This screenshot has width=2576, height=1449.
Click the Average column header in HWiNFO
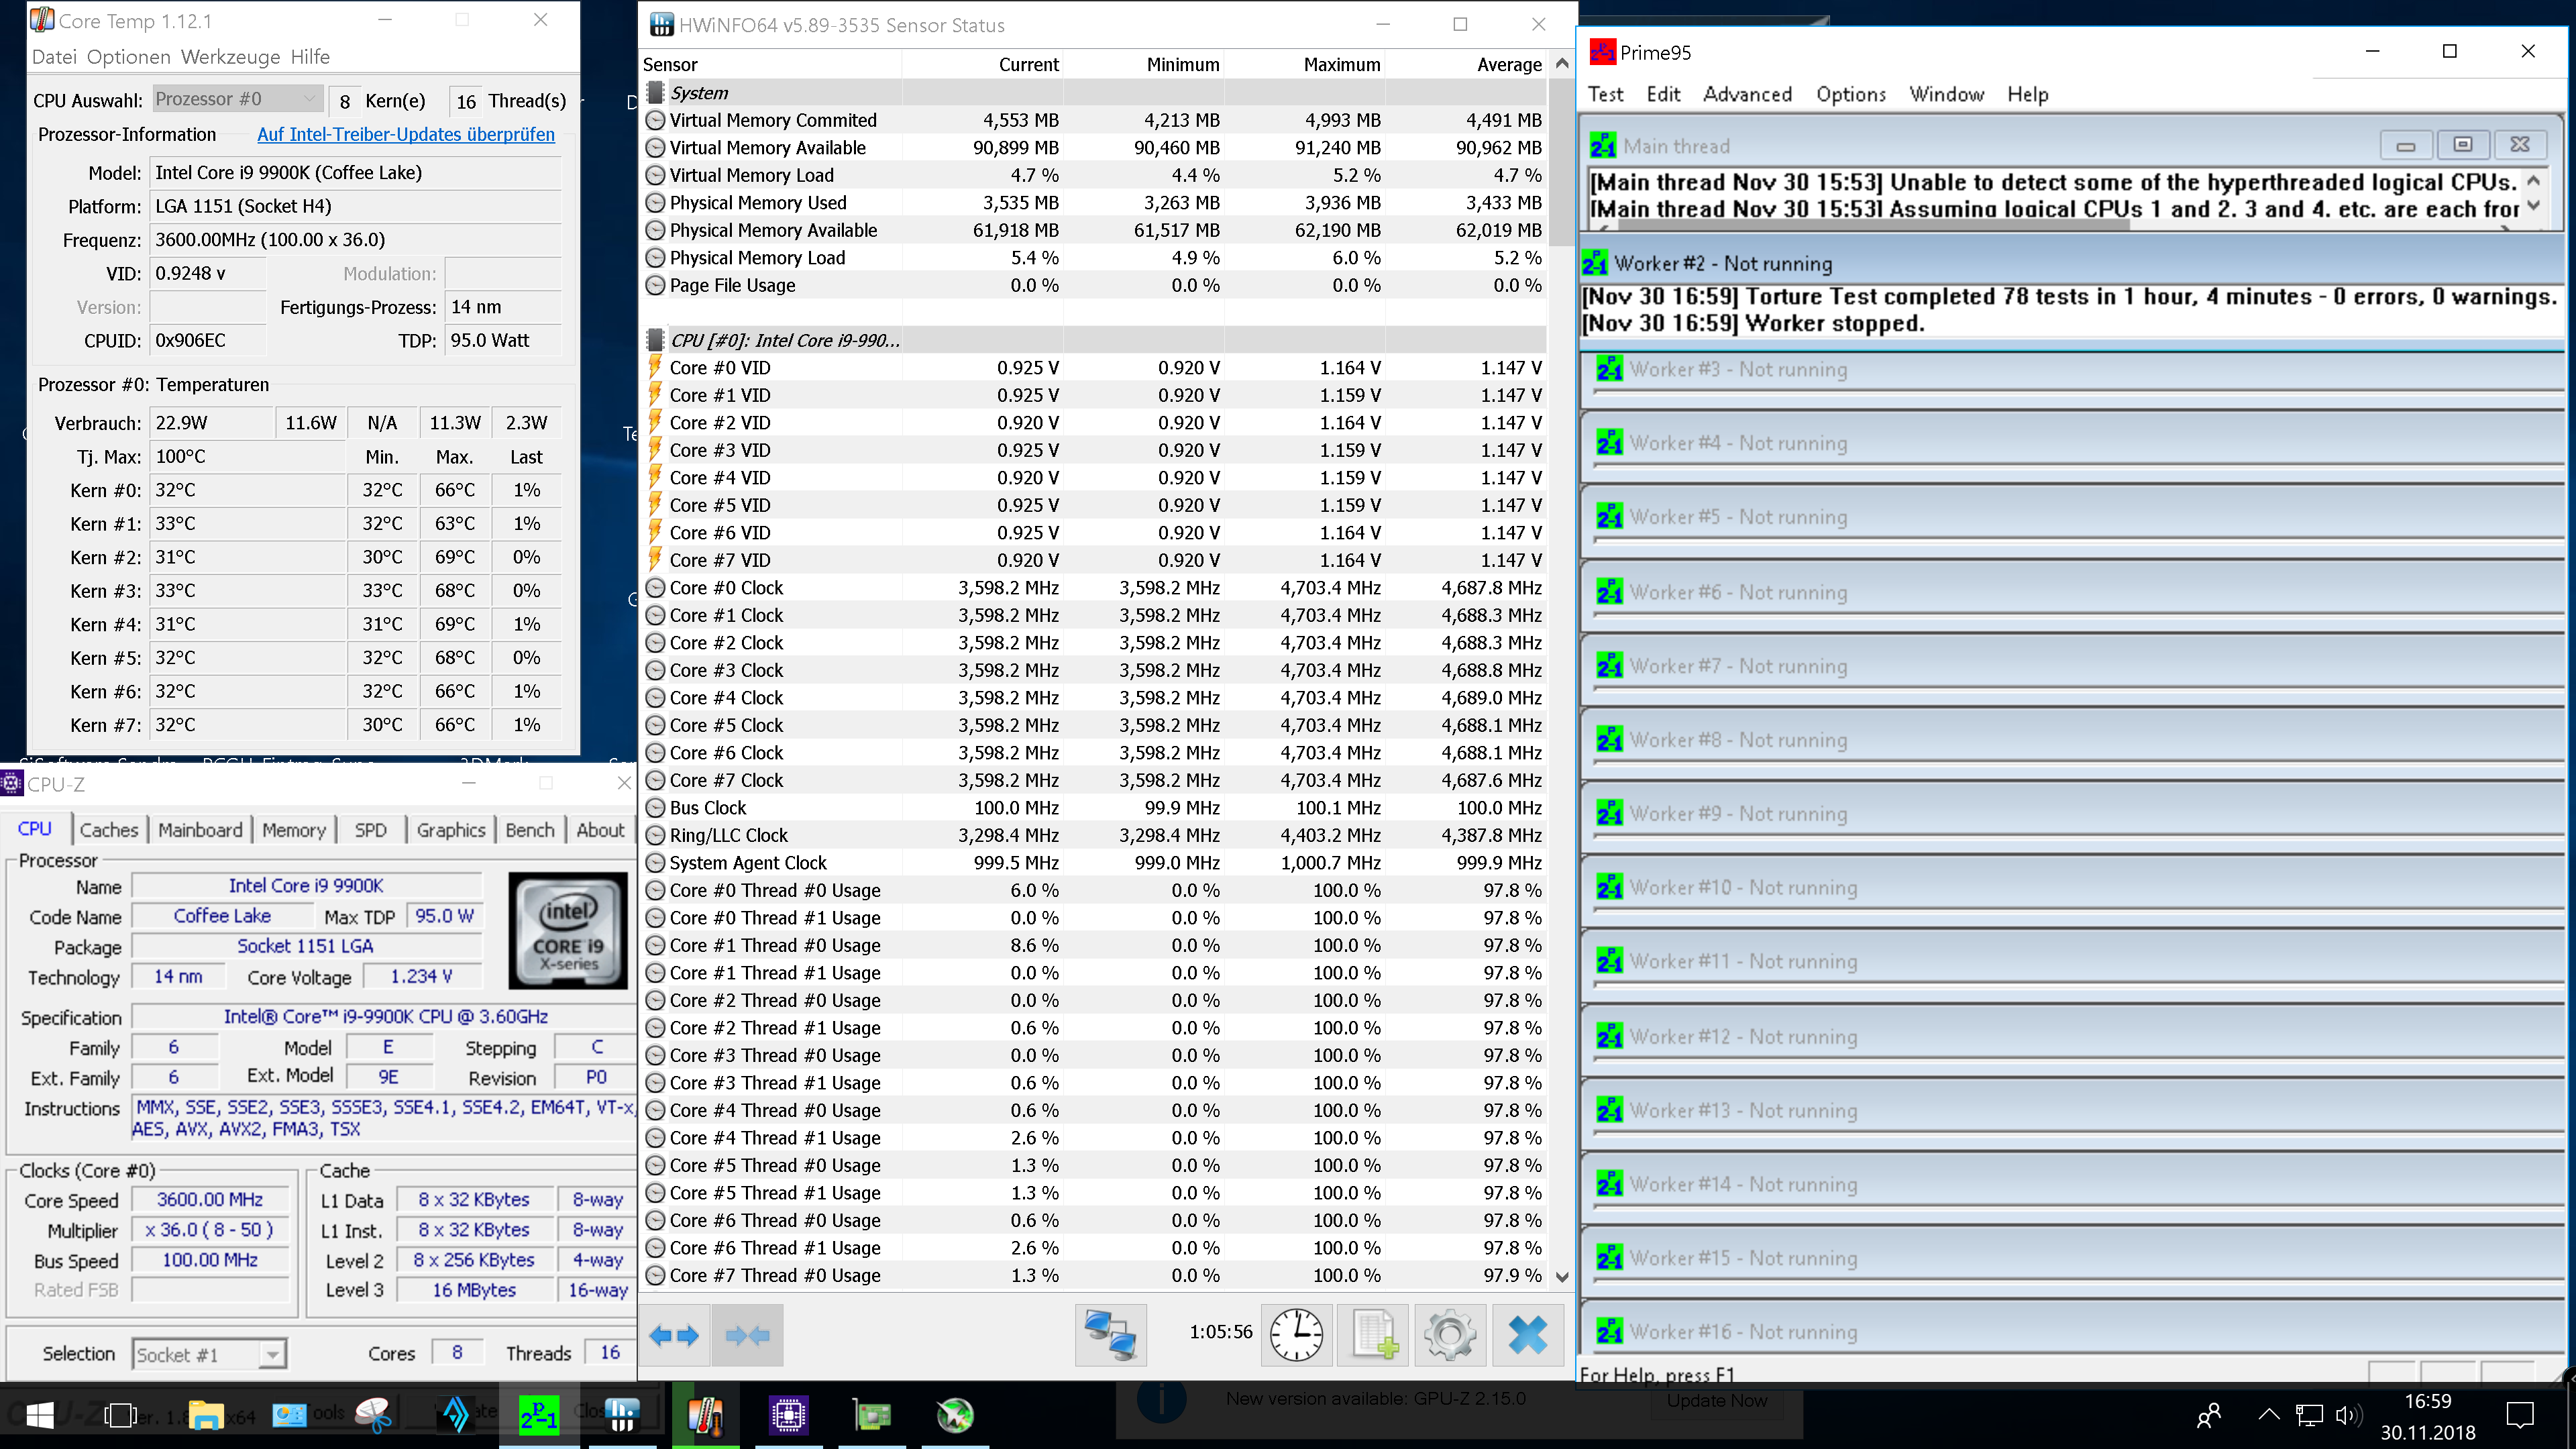1466,64
